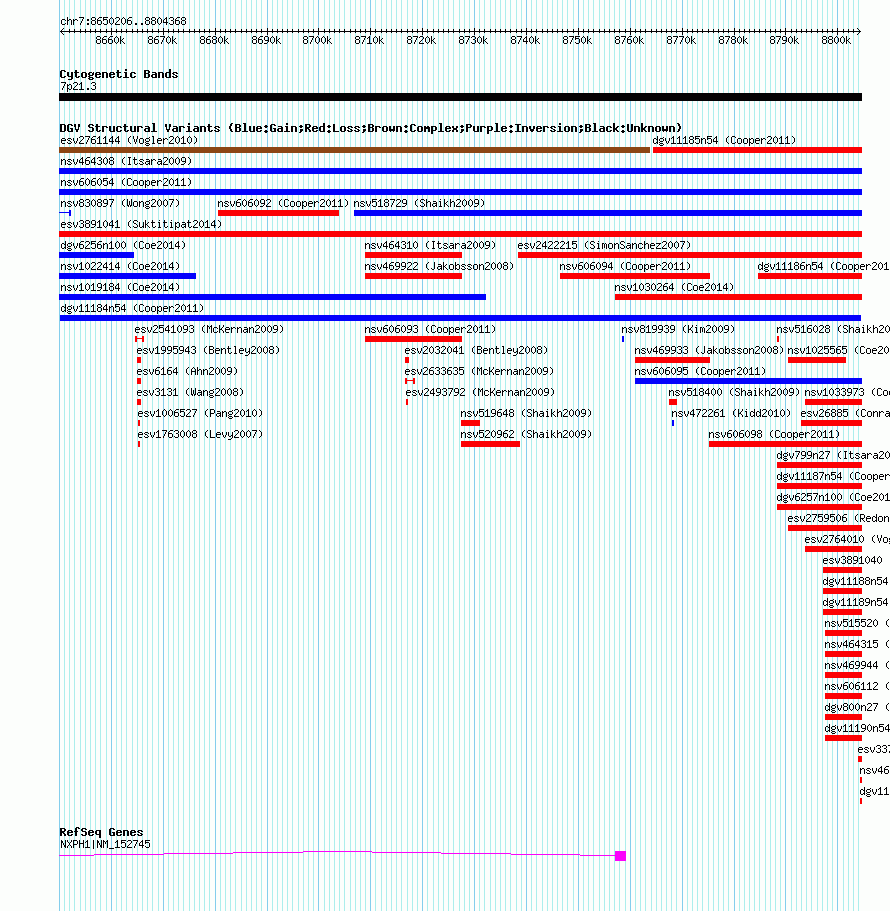The image size is (890, 911).
Task: Click the esv2032041 (Bentley2008) label
Action: pos(476,350)
